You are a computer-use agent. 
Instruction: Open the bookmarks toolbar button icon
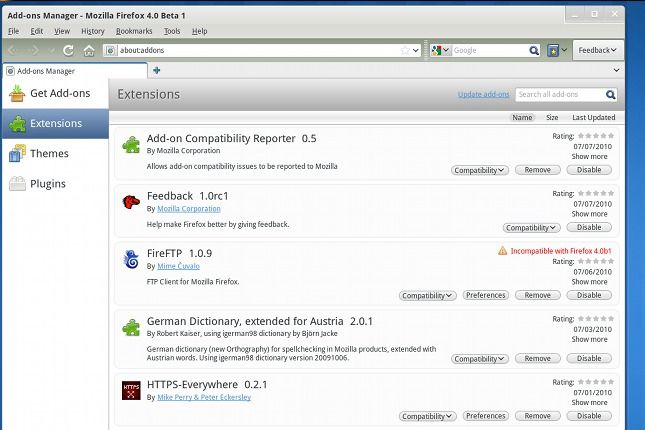[x=553, y=50]
